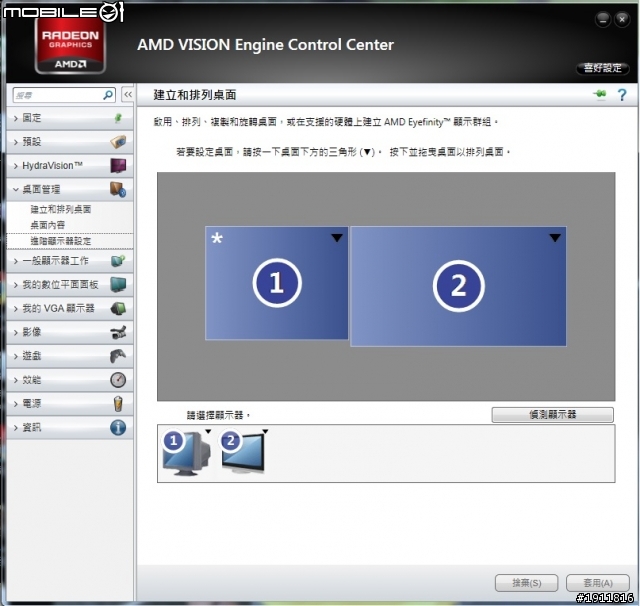
Task: Click the pin icon beside 固定
Action: 118,118
